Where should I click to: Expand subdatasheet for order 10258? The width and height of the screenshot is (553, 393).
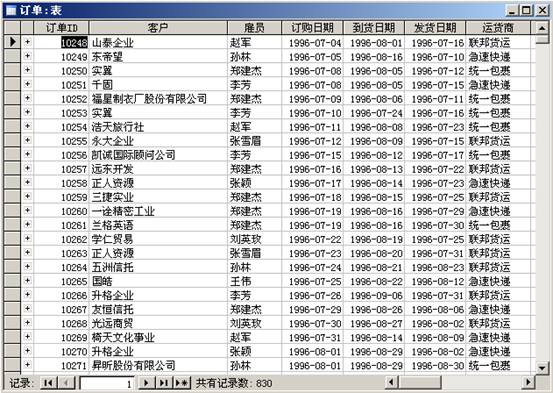coord(28,182)
